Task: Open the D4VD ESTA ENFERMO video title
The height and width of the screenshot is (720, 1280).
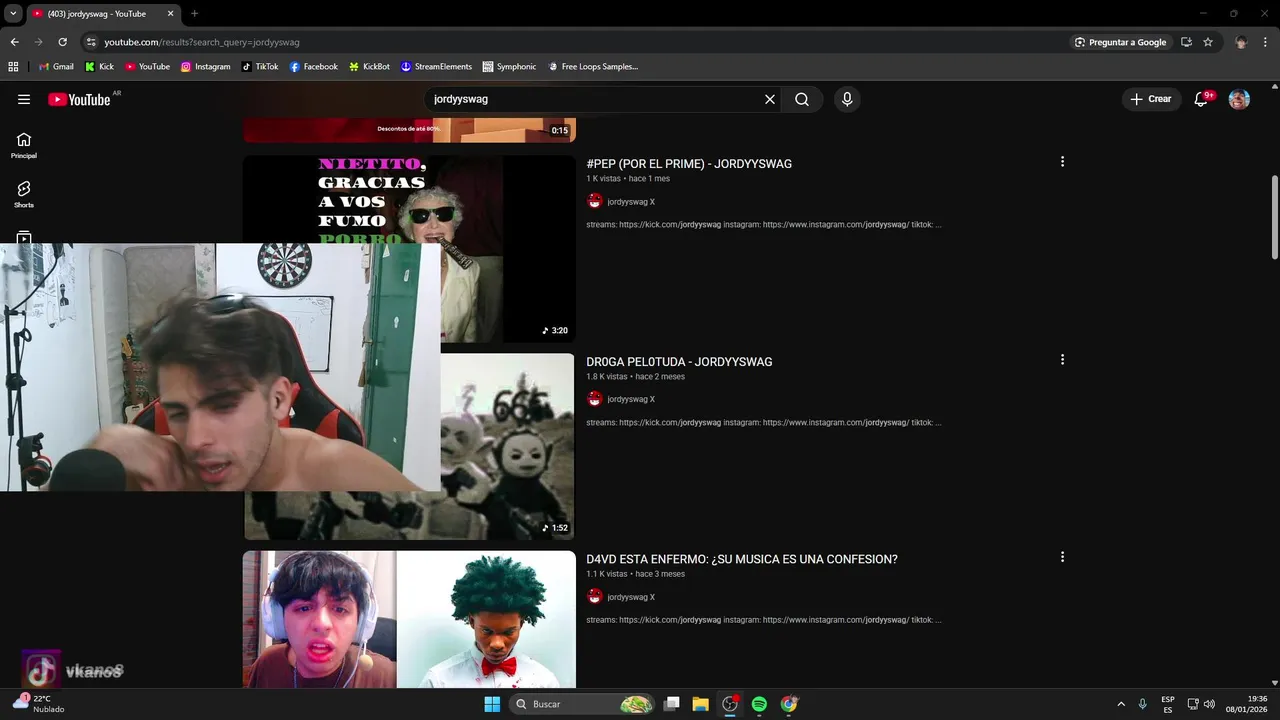Action: (742, 559)
